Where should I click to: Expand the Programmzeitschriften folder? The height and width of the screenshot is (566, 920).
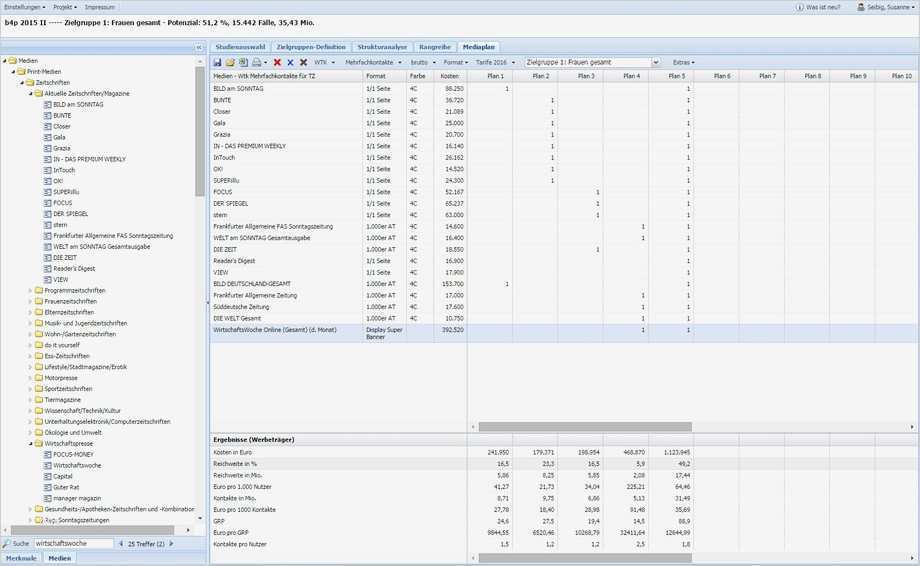pyautogui.click(x=30, y=291)
